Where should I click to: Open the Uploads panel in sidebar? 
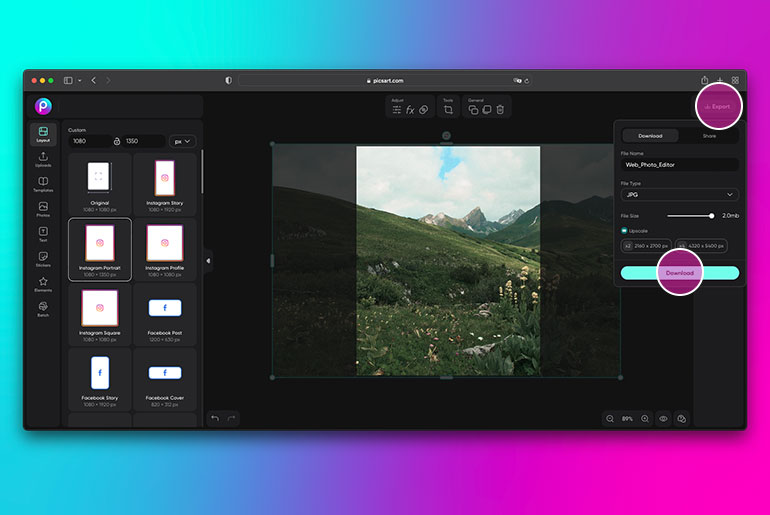click(43, 159)
